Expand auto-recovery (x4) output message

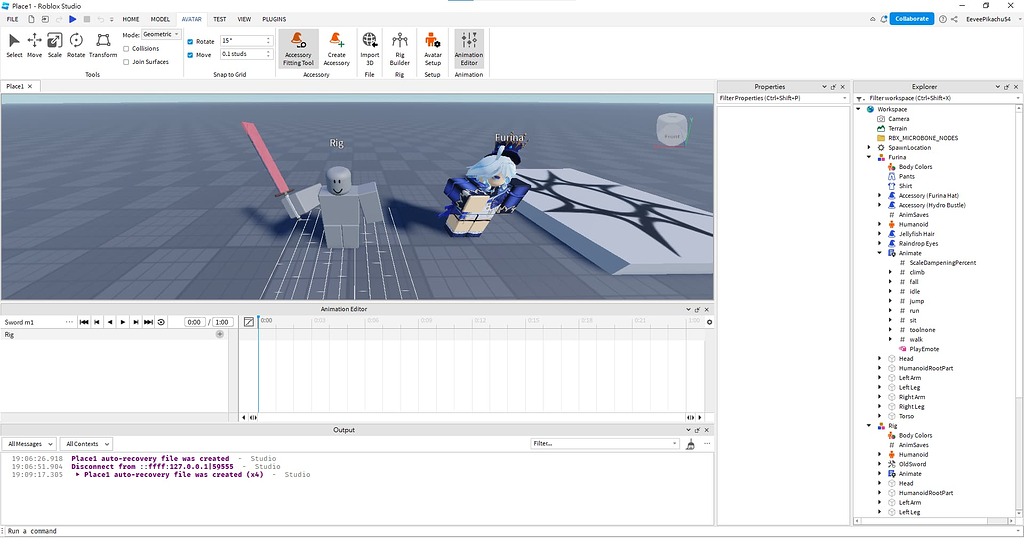(x=78, y=475)
